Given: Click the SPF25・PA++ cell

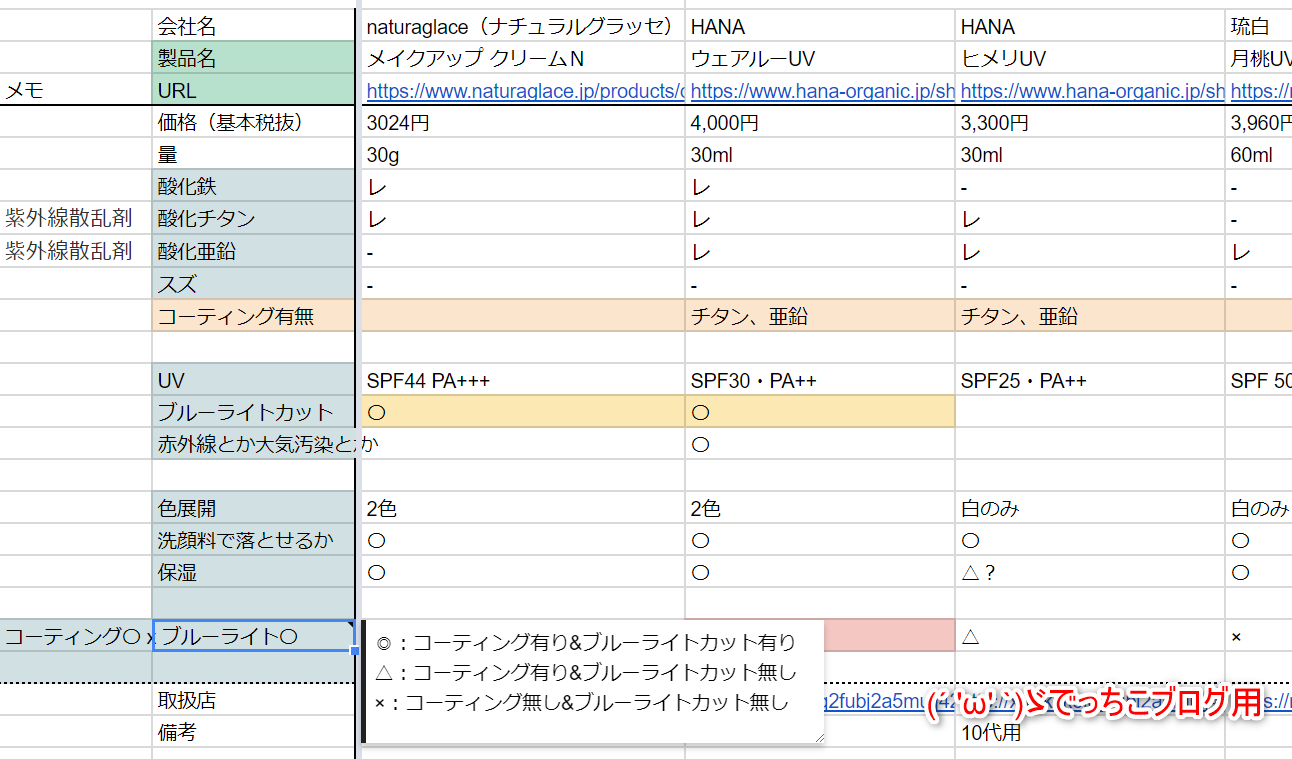Looking at the screenshot, I should coord(1090,380).
